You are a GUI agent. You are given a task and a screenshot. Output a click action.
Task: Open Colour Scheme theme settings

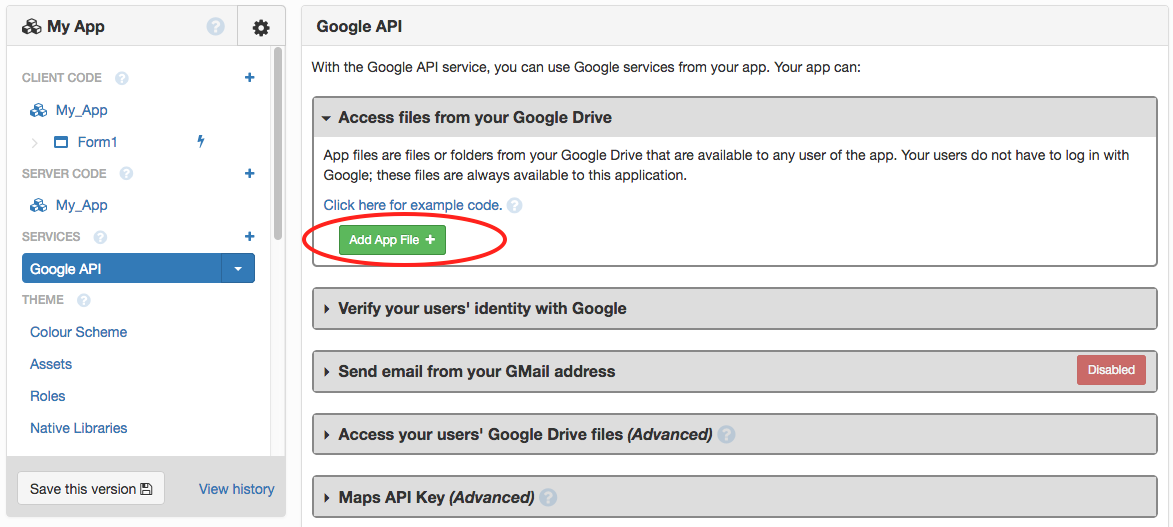tap(79, 332)
